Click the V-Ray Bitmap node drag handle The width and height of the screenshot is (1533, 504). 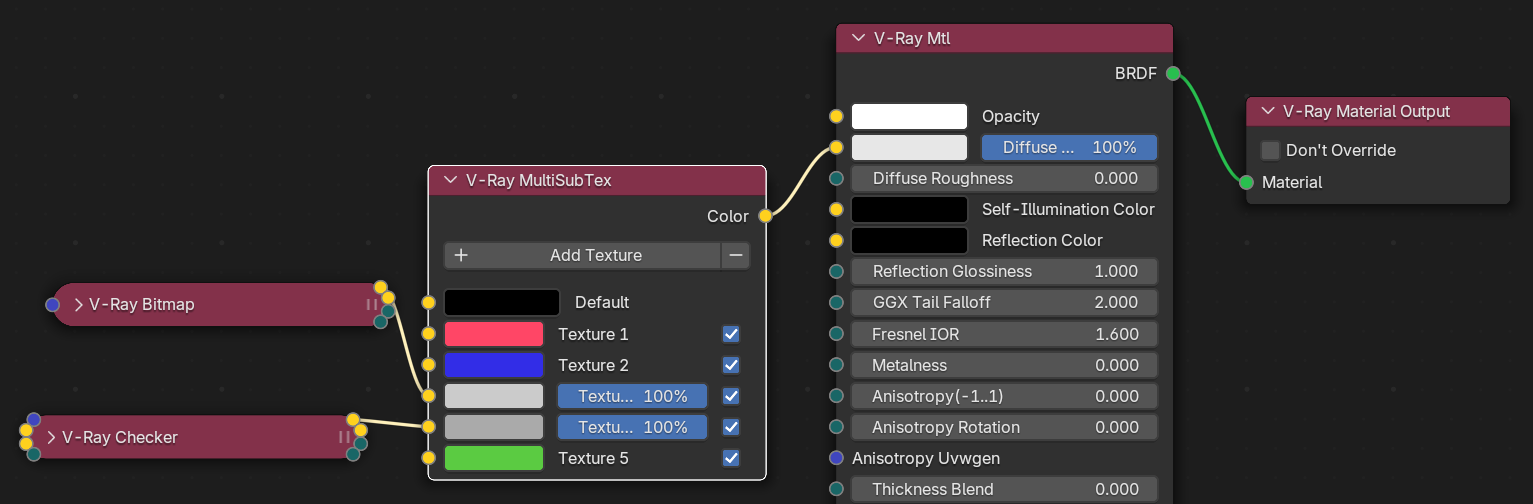coord(372,305)
